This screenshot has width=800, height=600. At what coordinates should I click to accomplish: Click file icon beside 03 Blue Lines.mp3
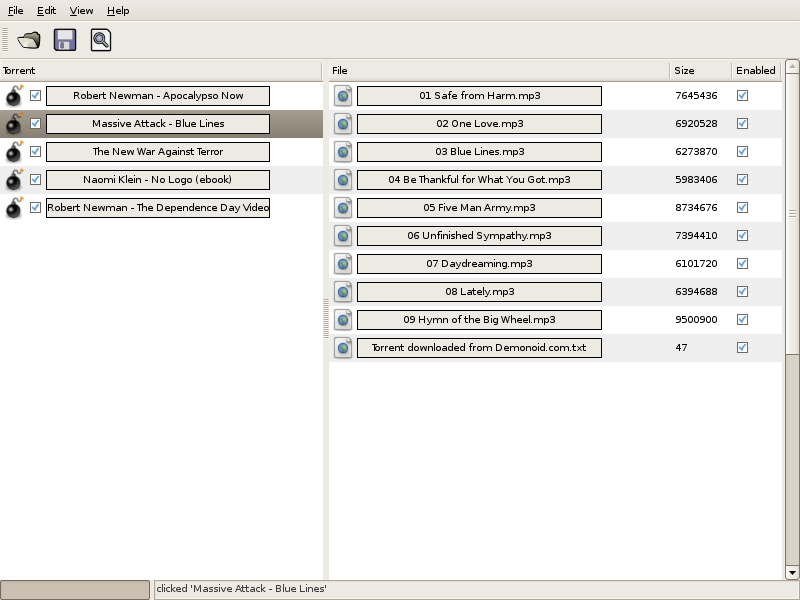point(343,152)
